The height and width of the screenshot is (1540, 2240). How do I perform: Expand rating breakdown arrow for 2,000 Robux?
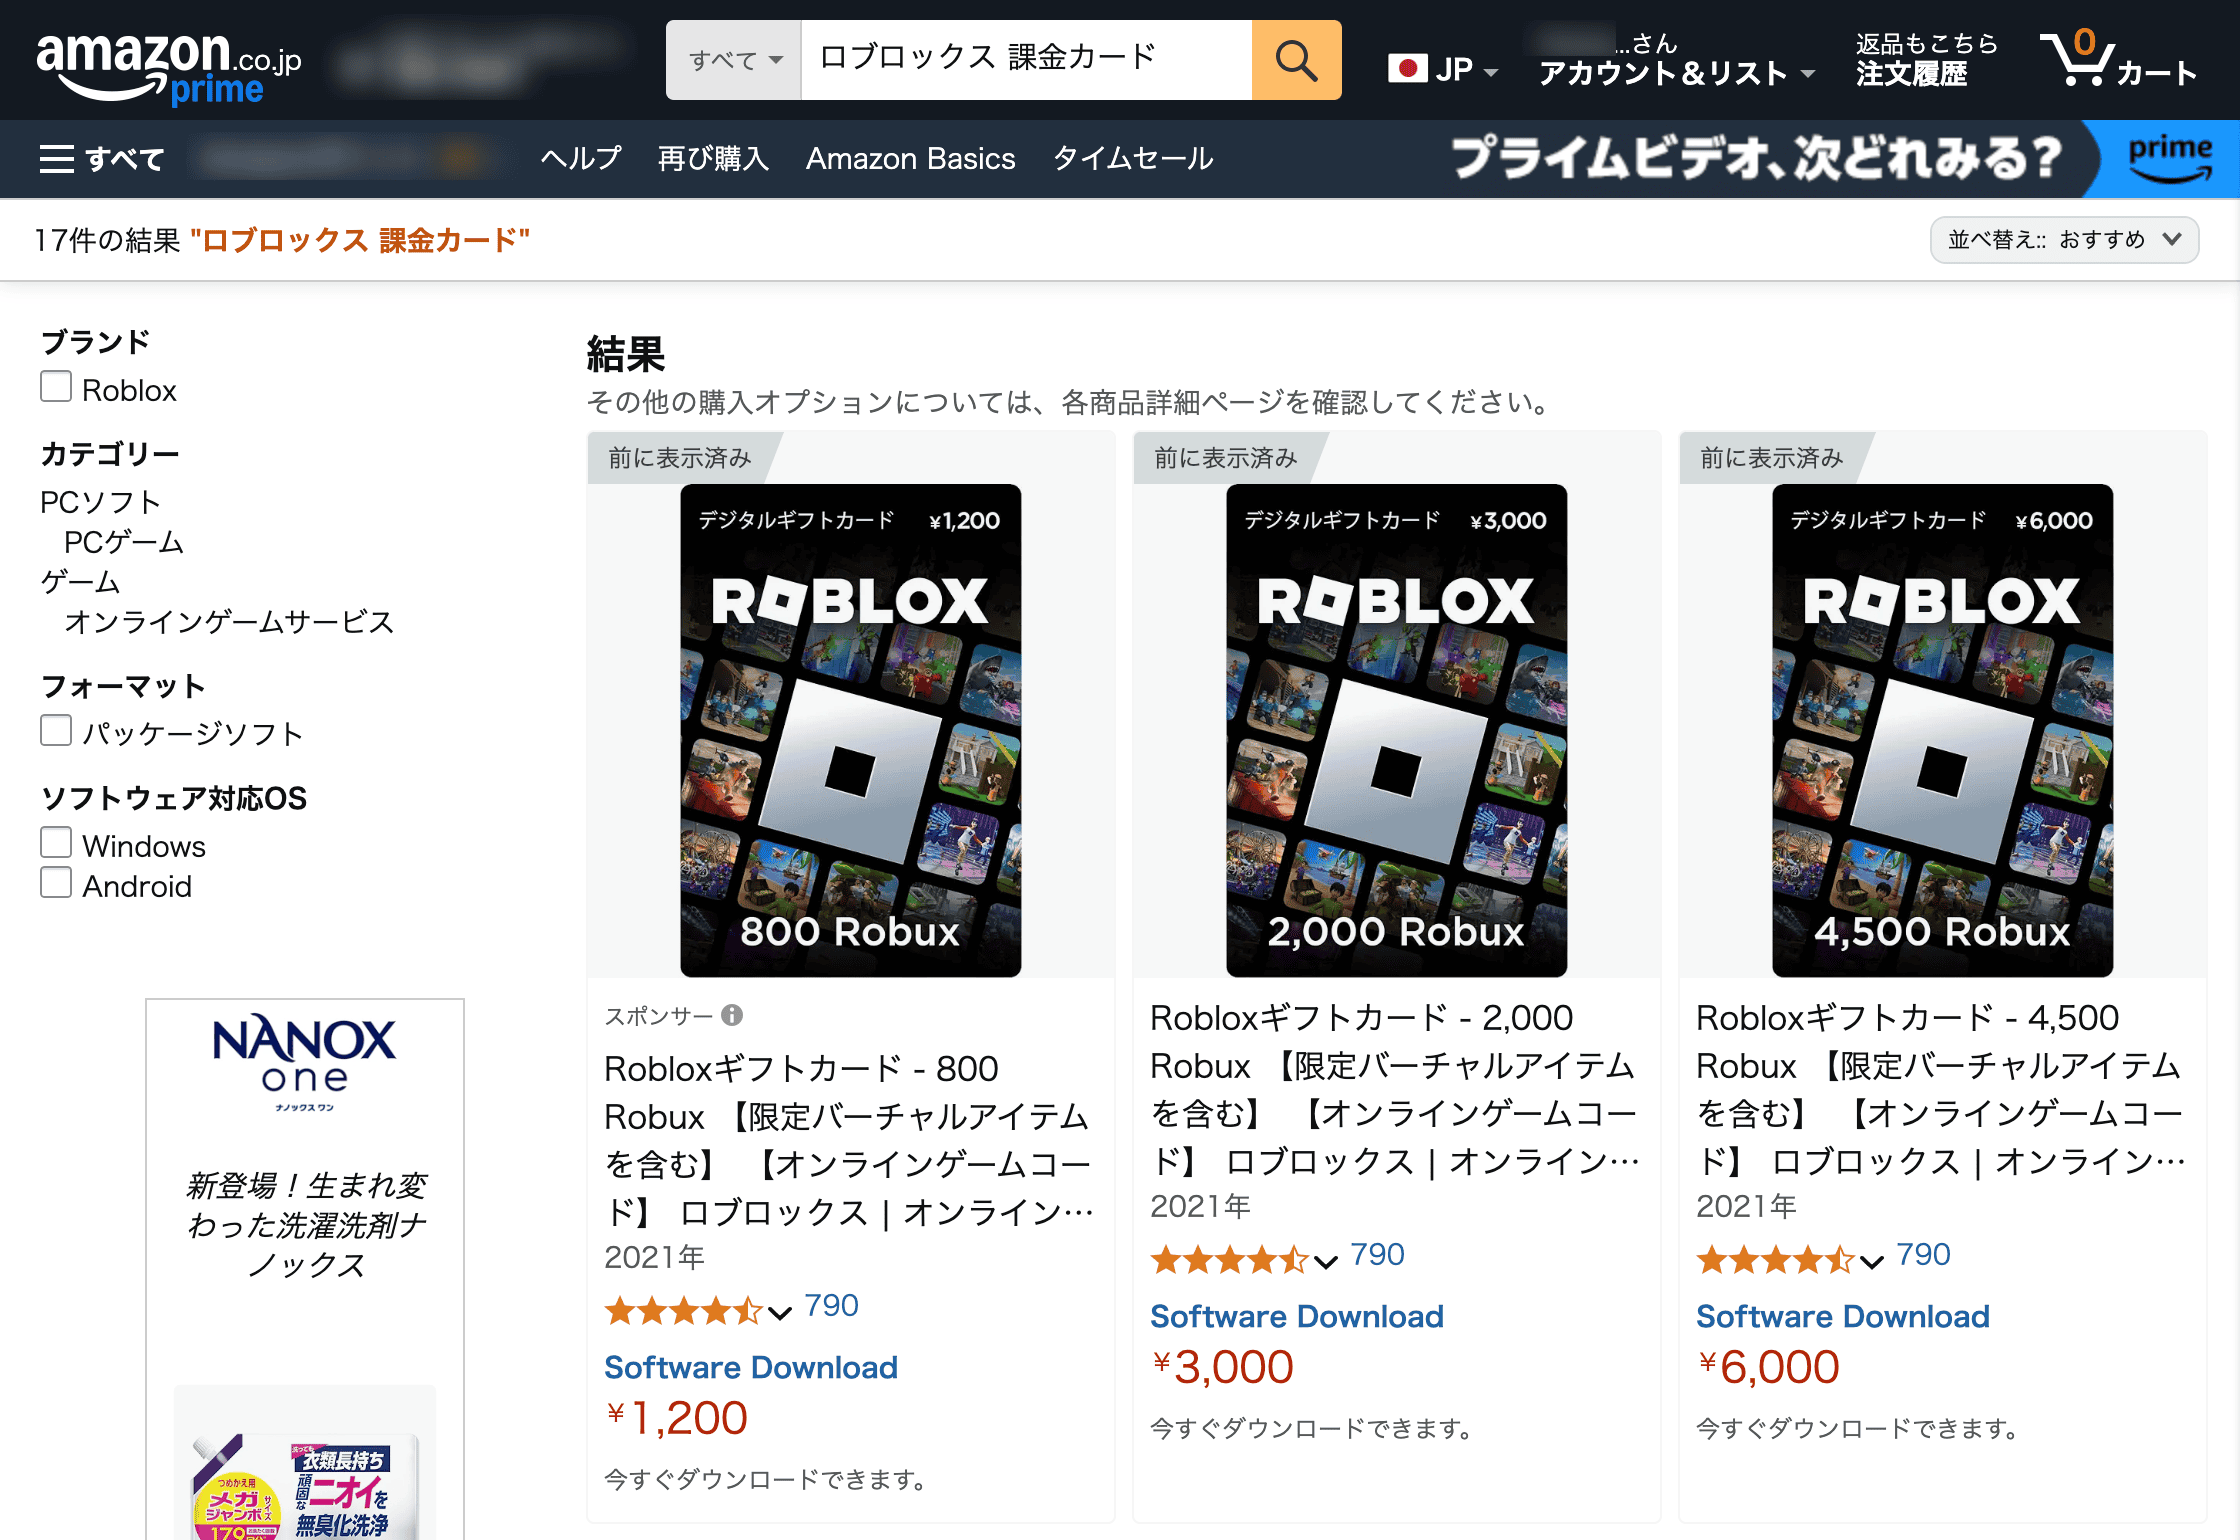pos(1326,1261)
